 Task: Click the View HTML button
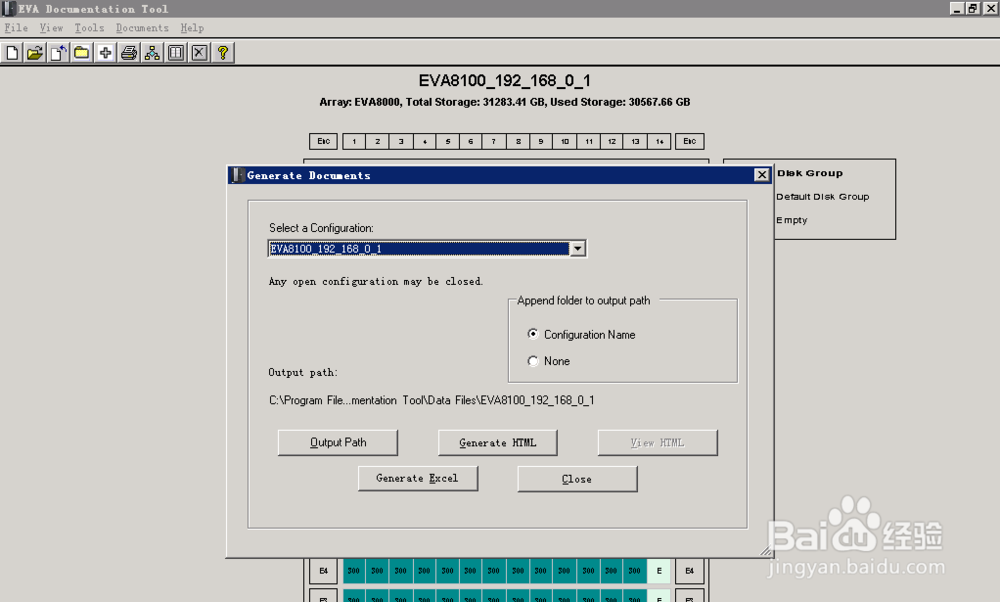(x=658, y=443)
